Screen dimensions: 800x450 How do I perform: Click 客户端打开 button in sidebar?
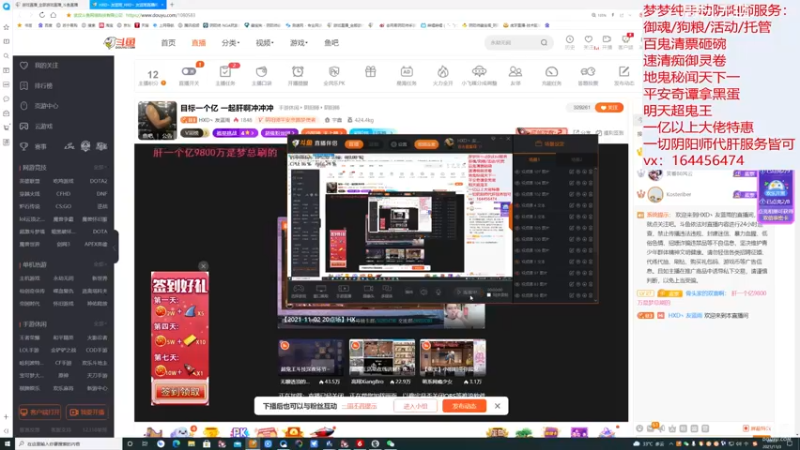click(39, 412)
